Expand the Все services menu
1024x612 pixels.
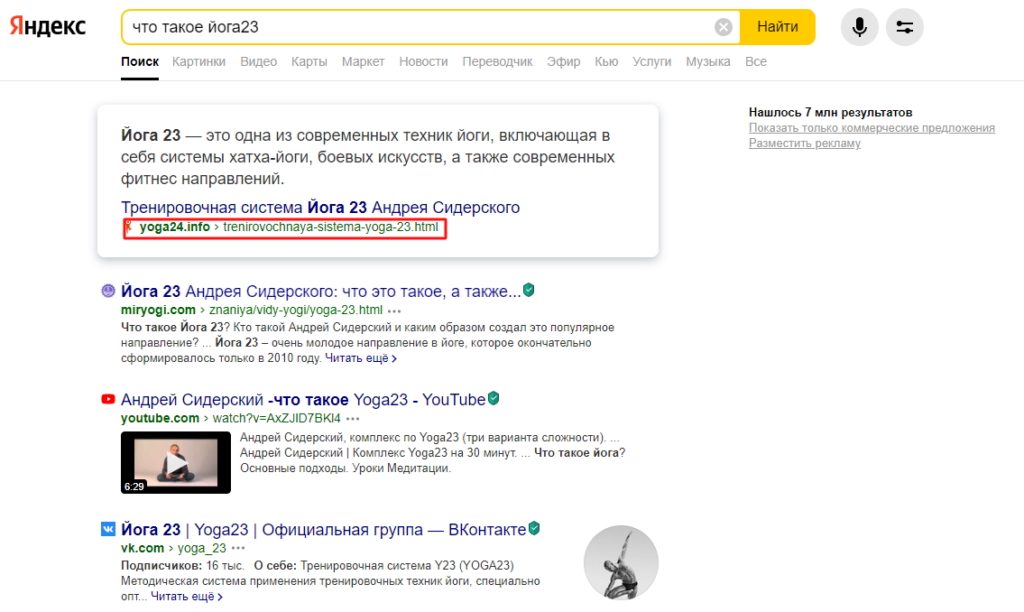click(756, 61)
